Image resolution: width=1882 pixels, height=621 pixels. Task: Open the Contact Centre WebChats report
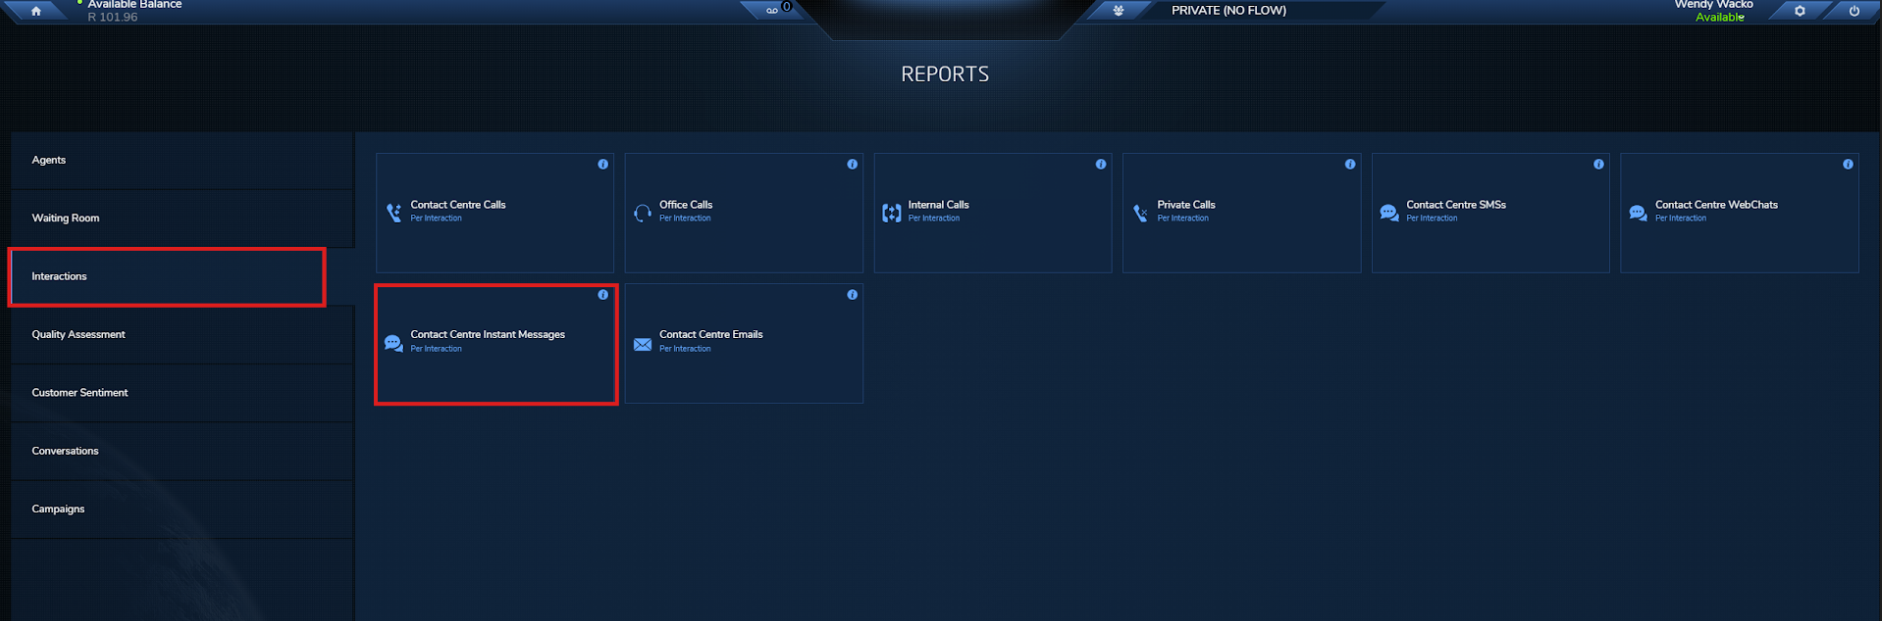click(x=1740, y=213)
